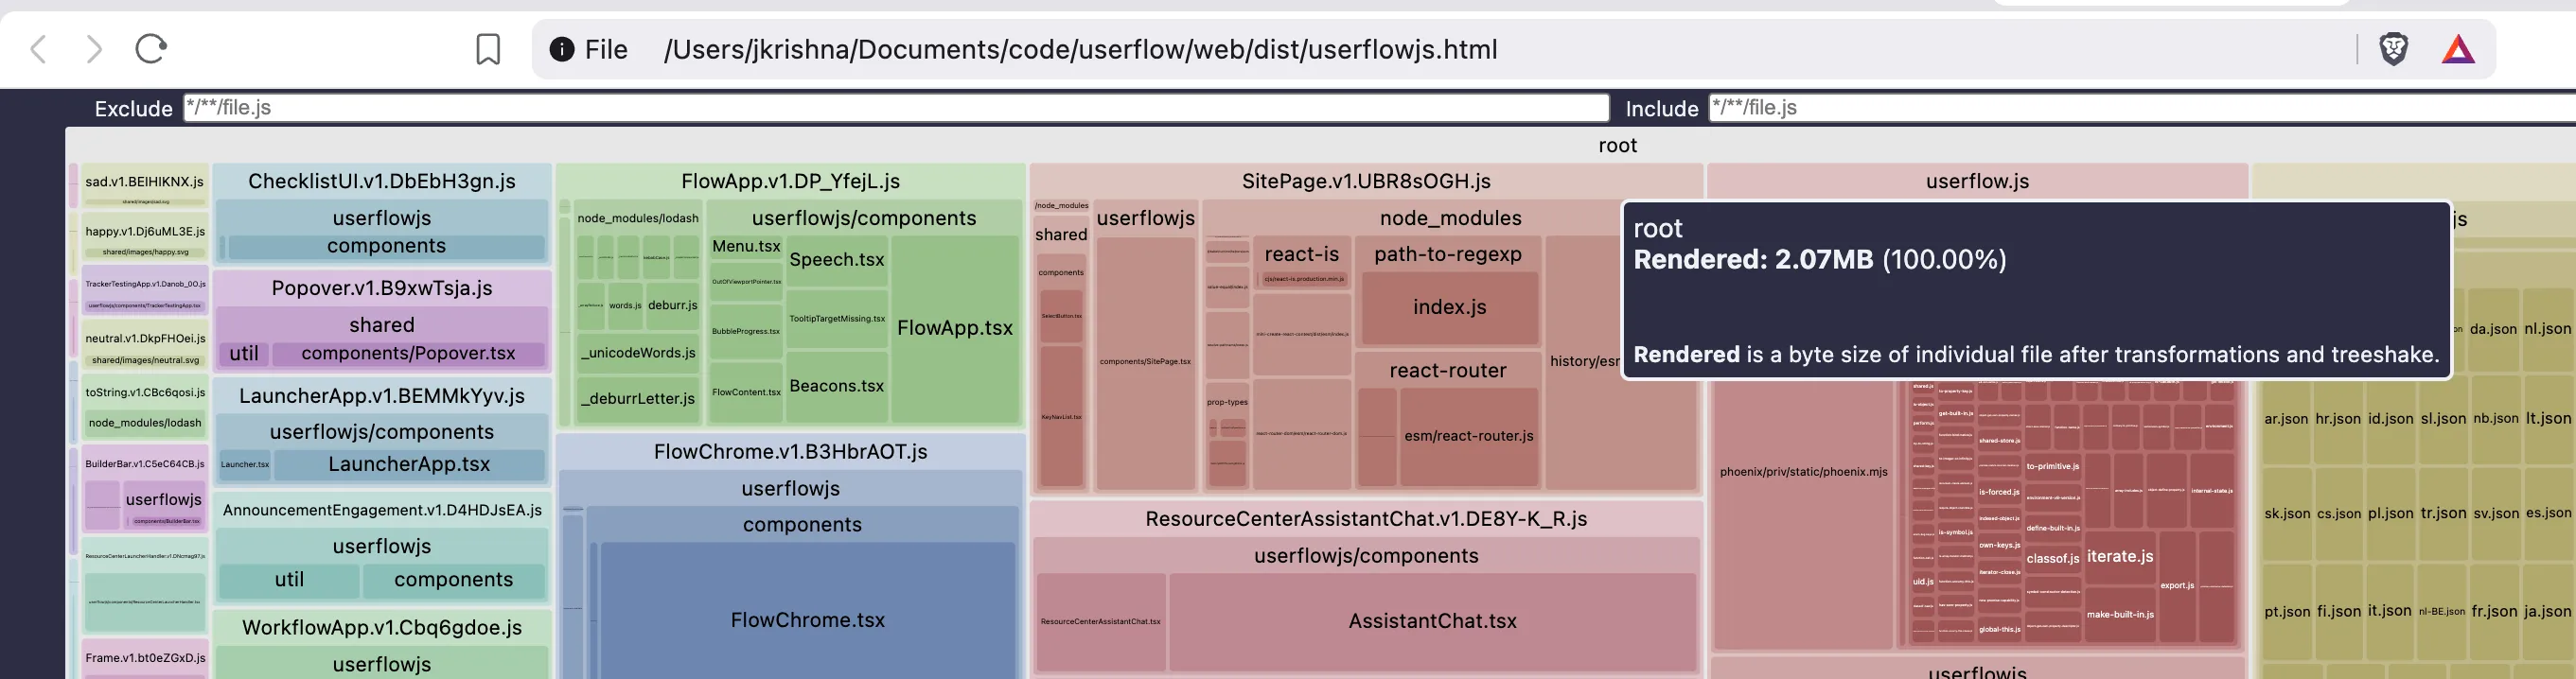
Task: Click the nl.json locale tile
Action: 2546,329
